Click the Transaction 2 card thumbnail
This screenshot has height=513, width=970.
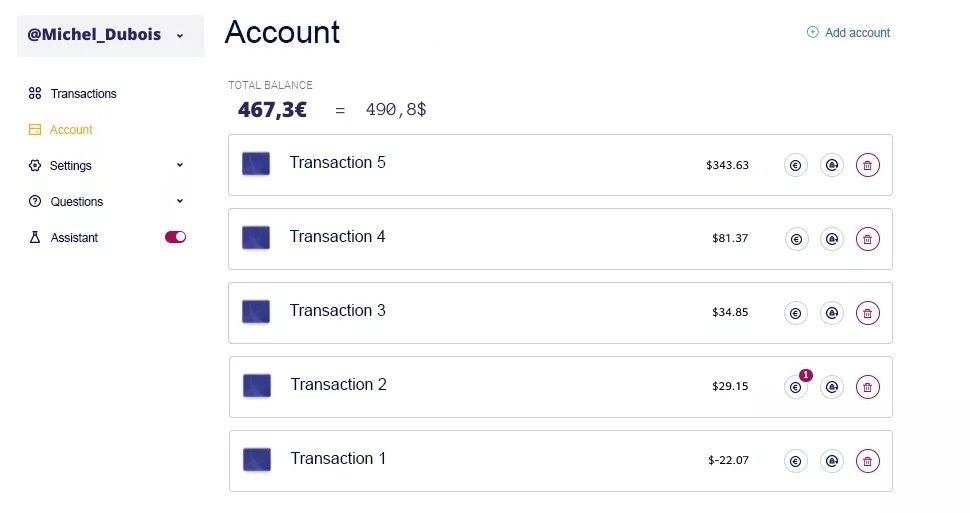click(x=257, y=386)
